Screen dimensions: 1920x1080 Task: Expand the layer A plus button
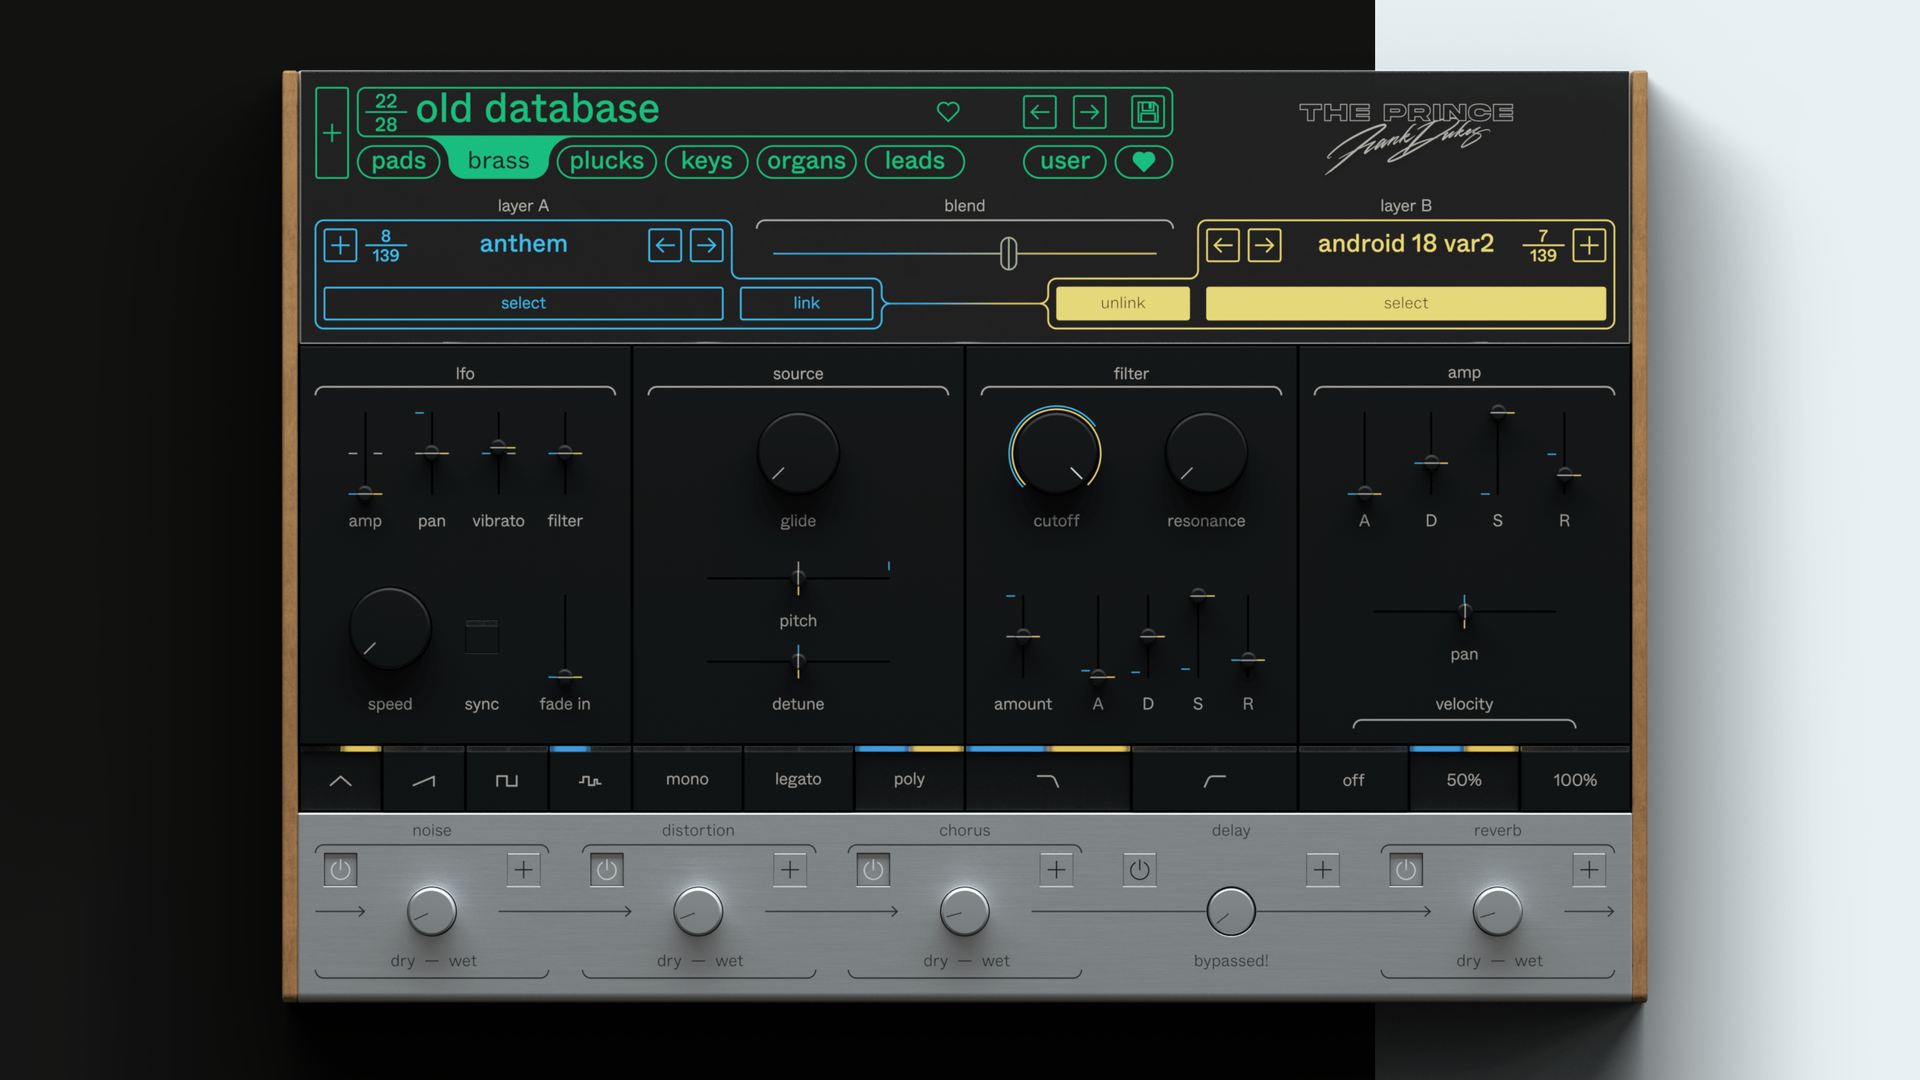click(x=340, y=245)
